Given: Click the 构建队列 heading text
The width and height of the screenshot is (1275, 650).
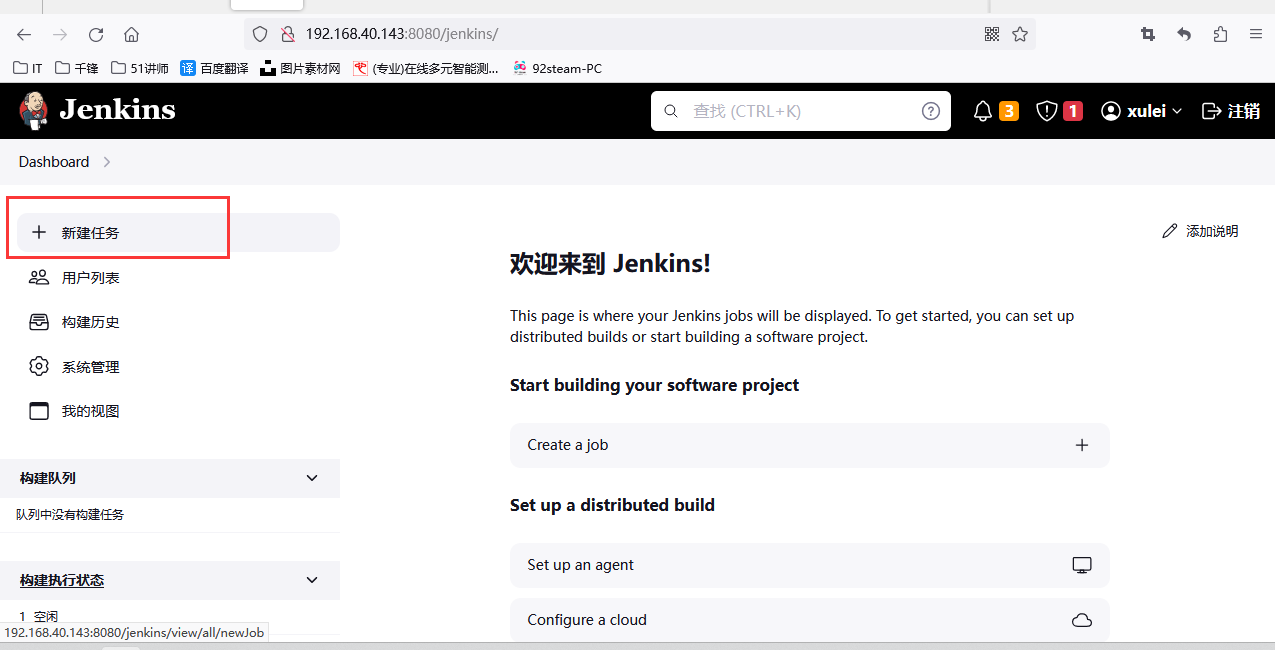Looking at the screenshot, I should (x=48, y=478).
